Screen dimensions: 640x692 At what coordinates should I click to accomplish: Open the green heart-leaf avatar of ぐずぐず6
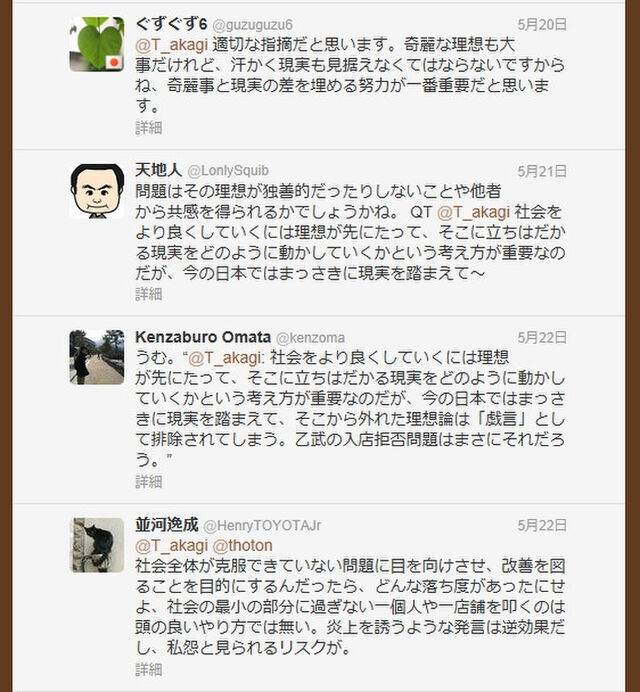tap(97, 44)
